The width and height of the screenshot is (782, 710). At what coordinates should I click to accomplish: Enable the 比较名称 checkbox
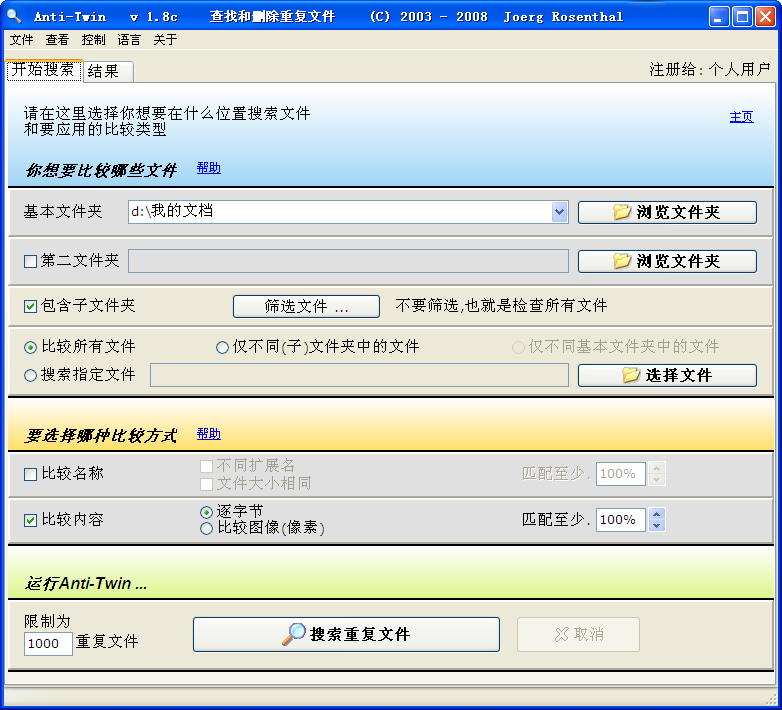(31, 474)
